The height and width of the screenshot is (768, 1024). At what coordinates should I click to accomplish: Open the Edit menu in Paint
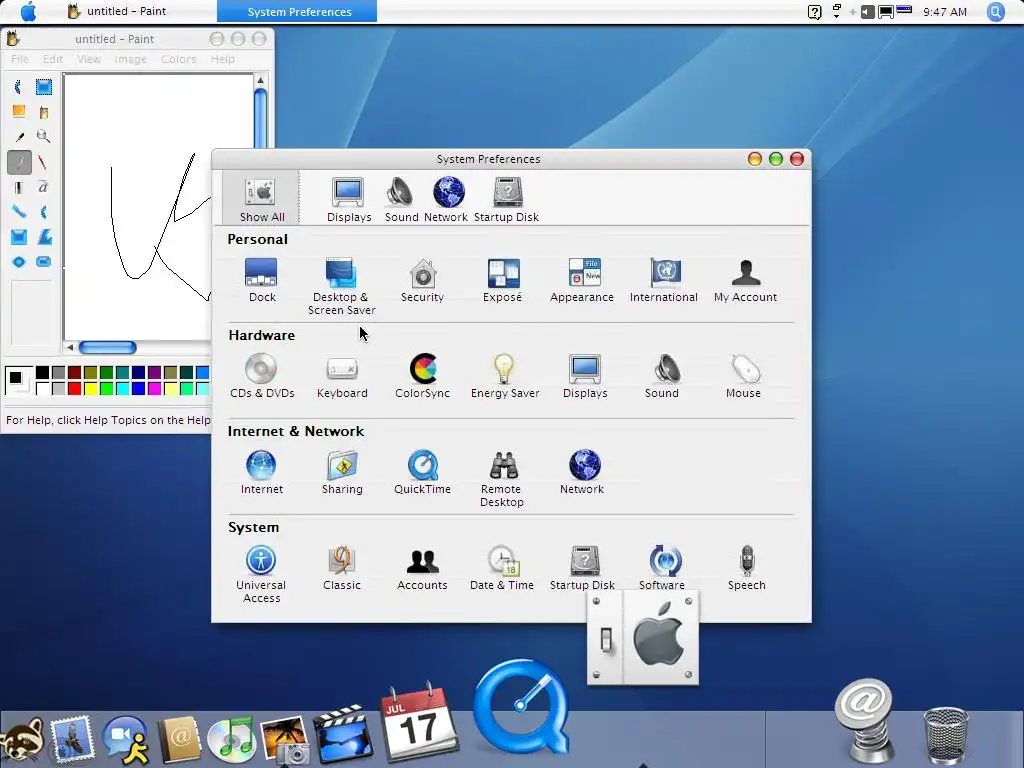tap(53, 59)
